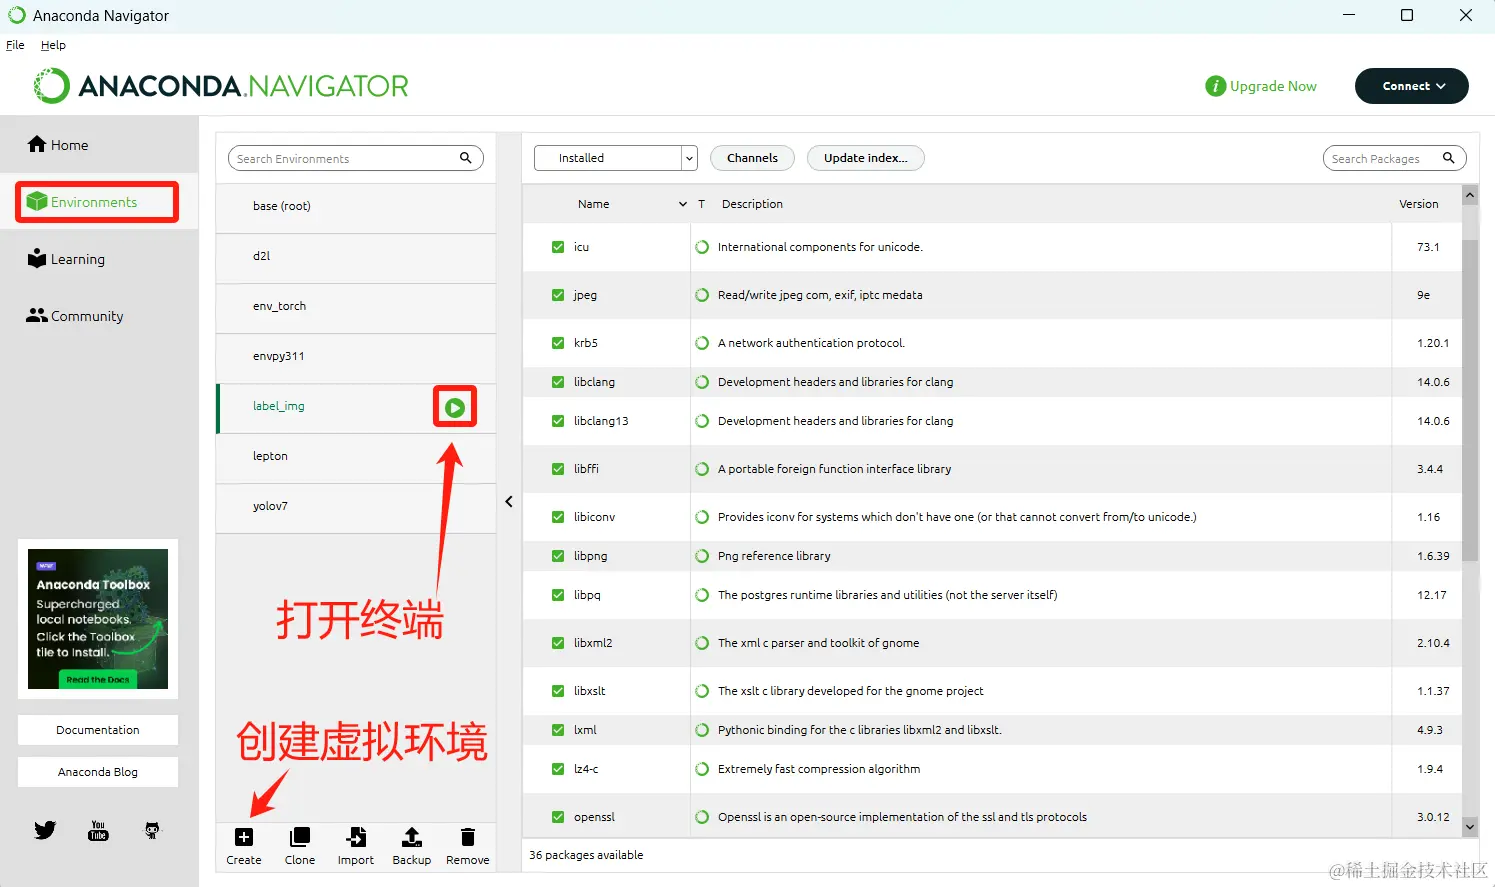
Task: Click the '36 packages available' status text
Action: pyautogui.click(x=586, y=855)
